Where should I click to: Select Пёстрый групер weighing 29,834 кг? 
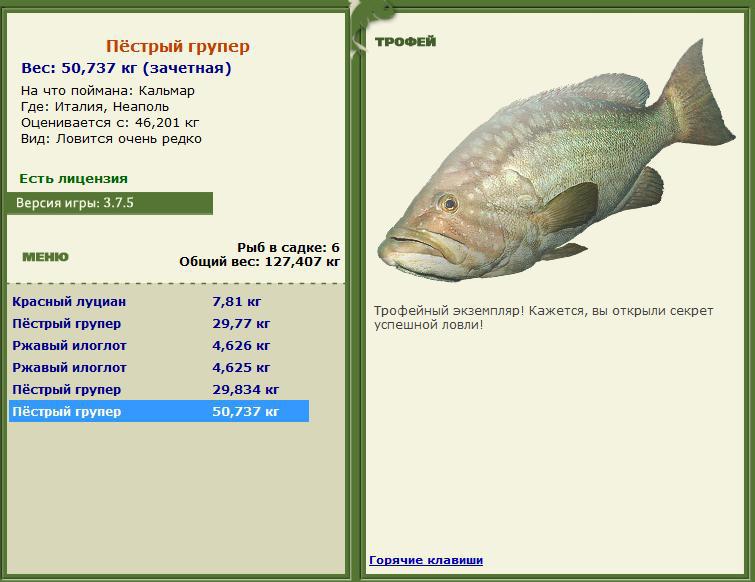(159, 389)
